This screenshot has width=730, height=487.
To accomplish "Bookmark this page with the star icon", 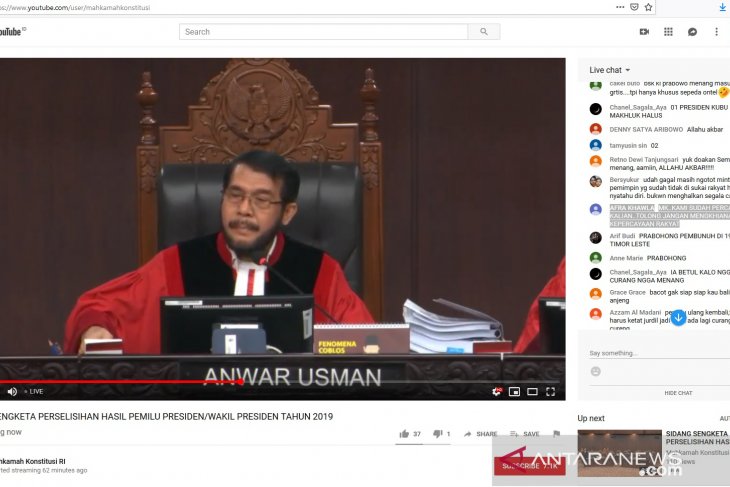I will point(648,7).
